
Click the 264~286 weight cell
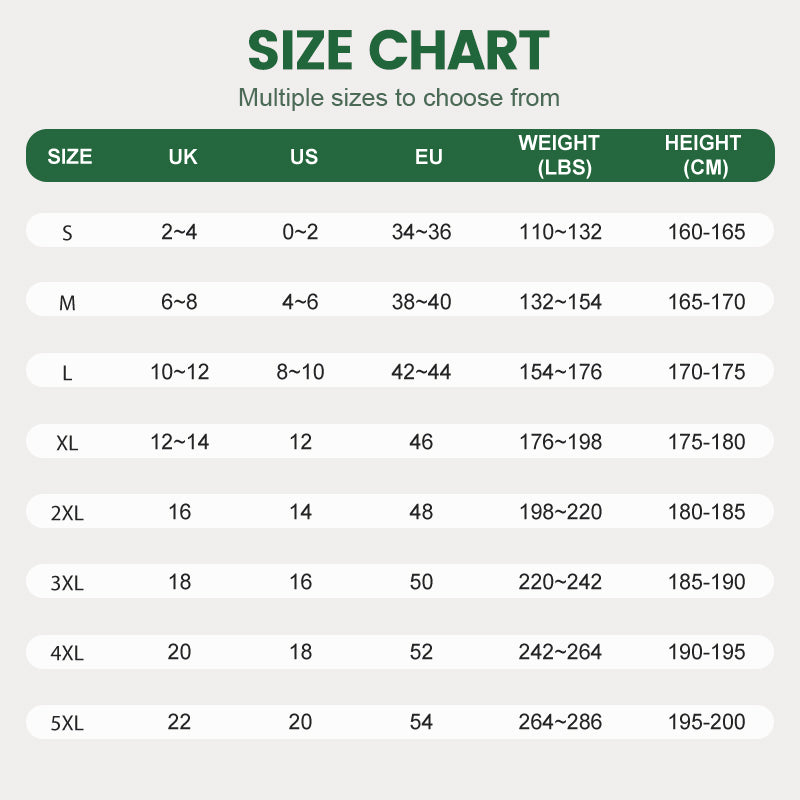pyautogui.click(x=561, y=722)
